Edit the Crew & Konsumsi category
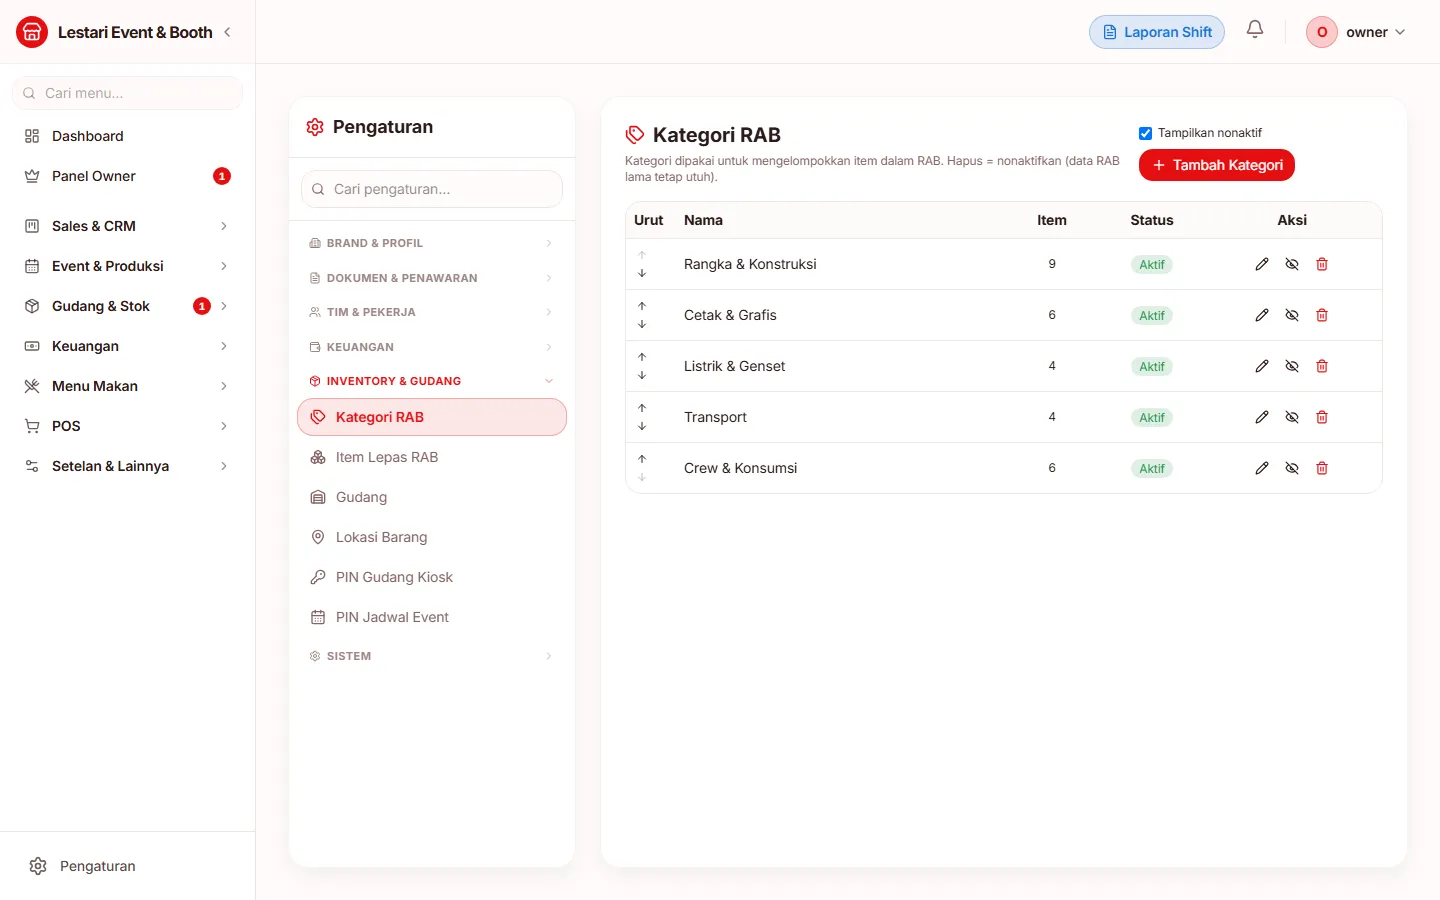Viewport: 1440px width, 900px height. pyautogui.click(x=1262, y=468)
